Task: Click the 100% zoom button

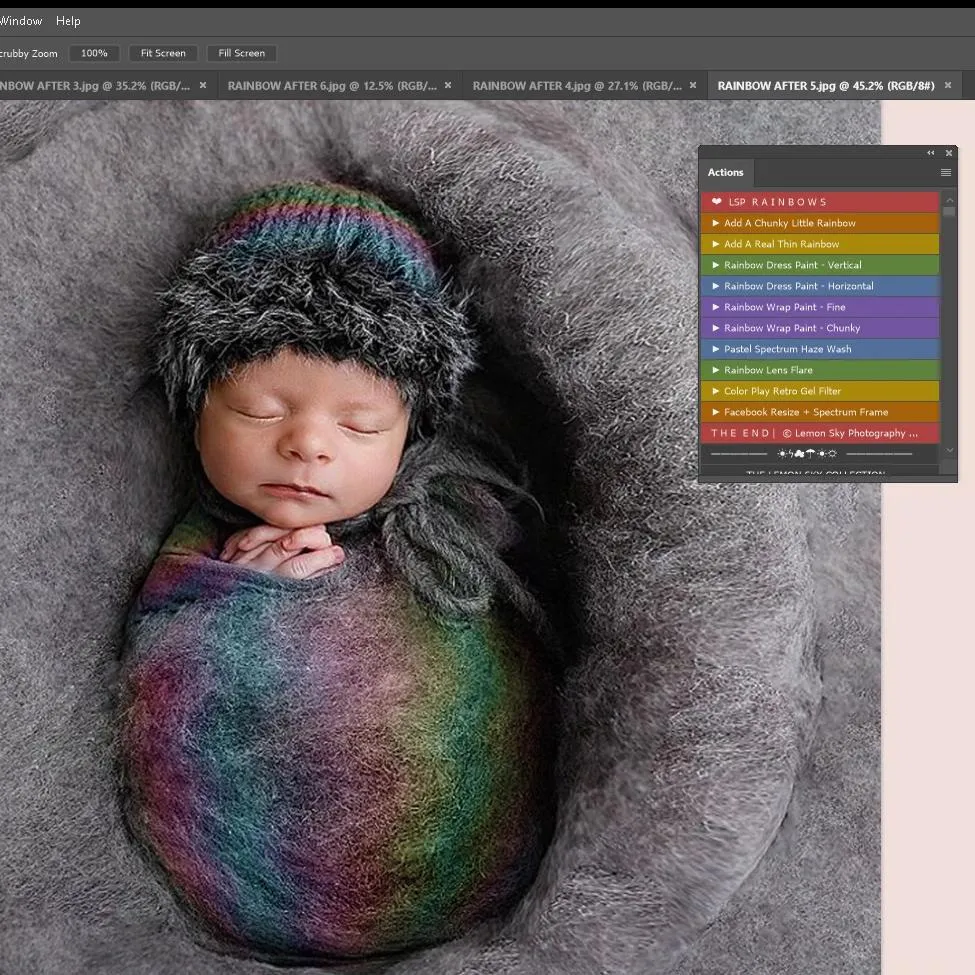Action: (x=94, y=53)
